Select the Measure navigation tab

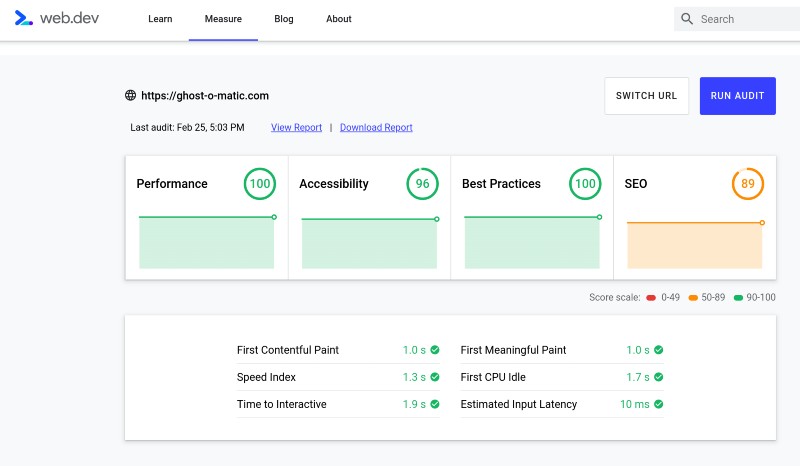point(223,19)
